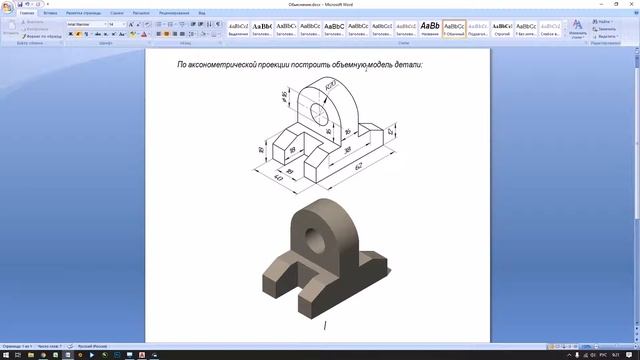Show paragraph marks with pilcrow icon
Viewport: 640px width, 360px height.
click(218, 24)
